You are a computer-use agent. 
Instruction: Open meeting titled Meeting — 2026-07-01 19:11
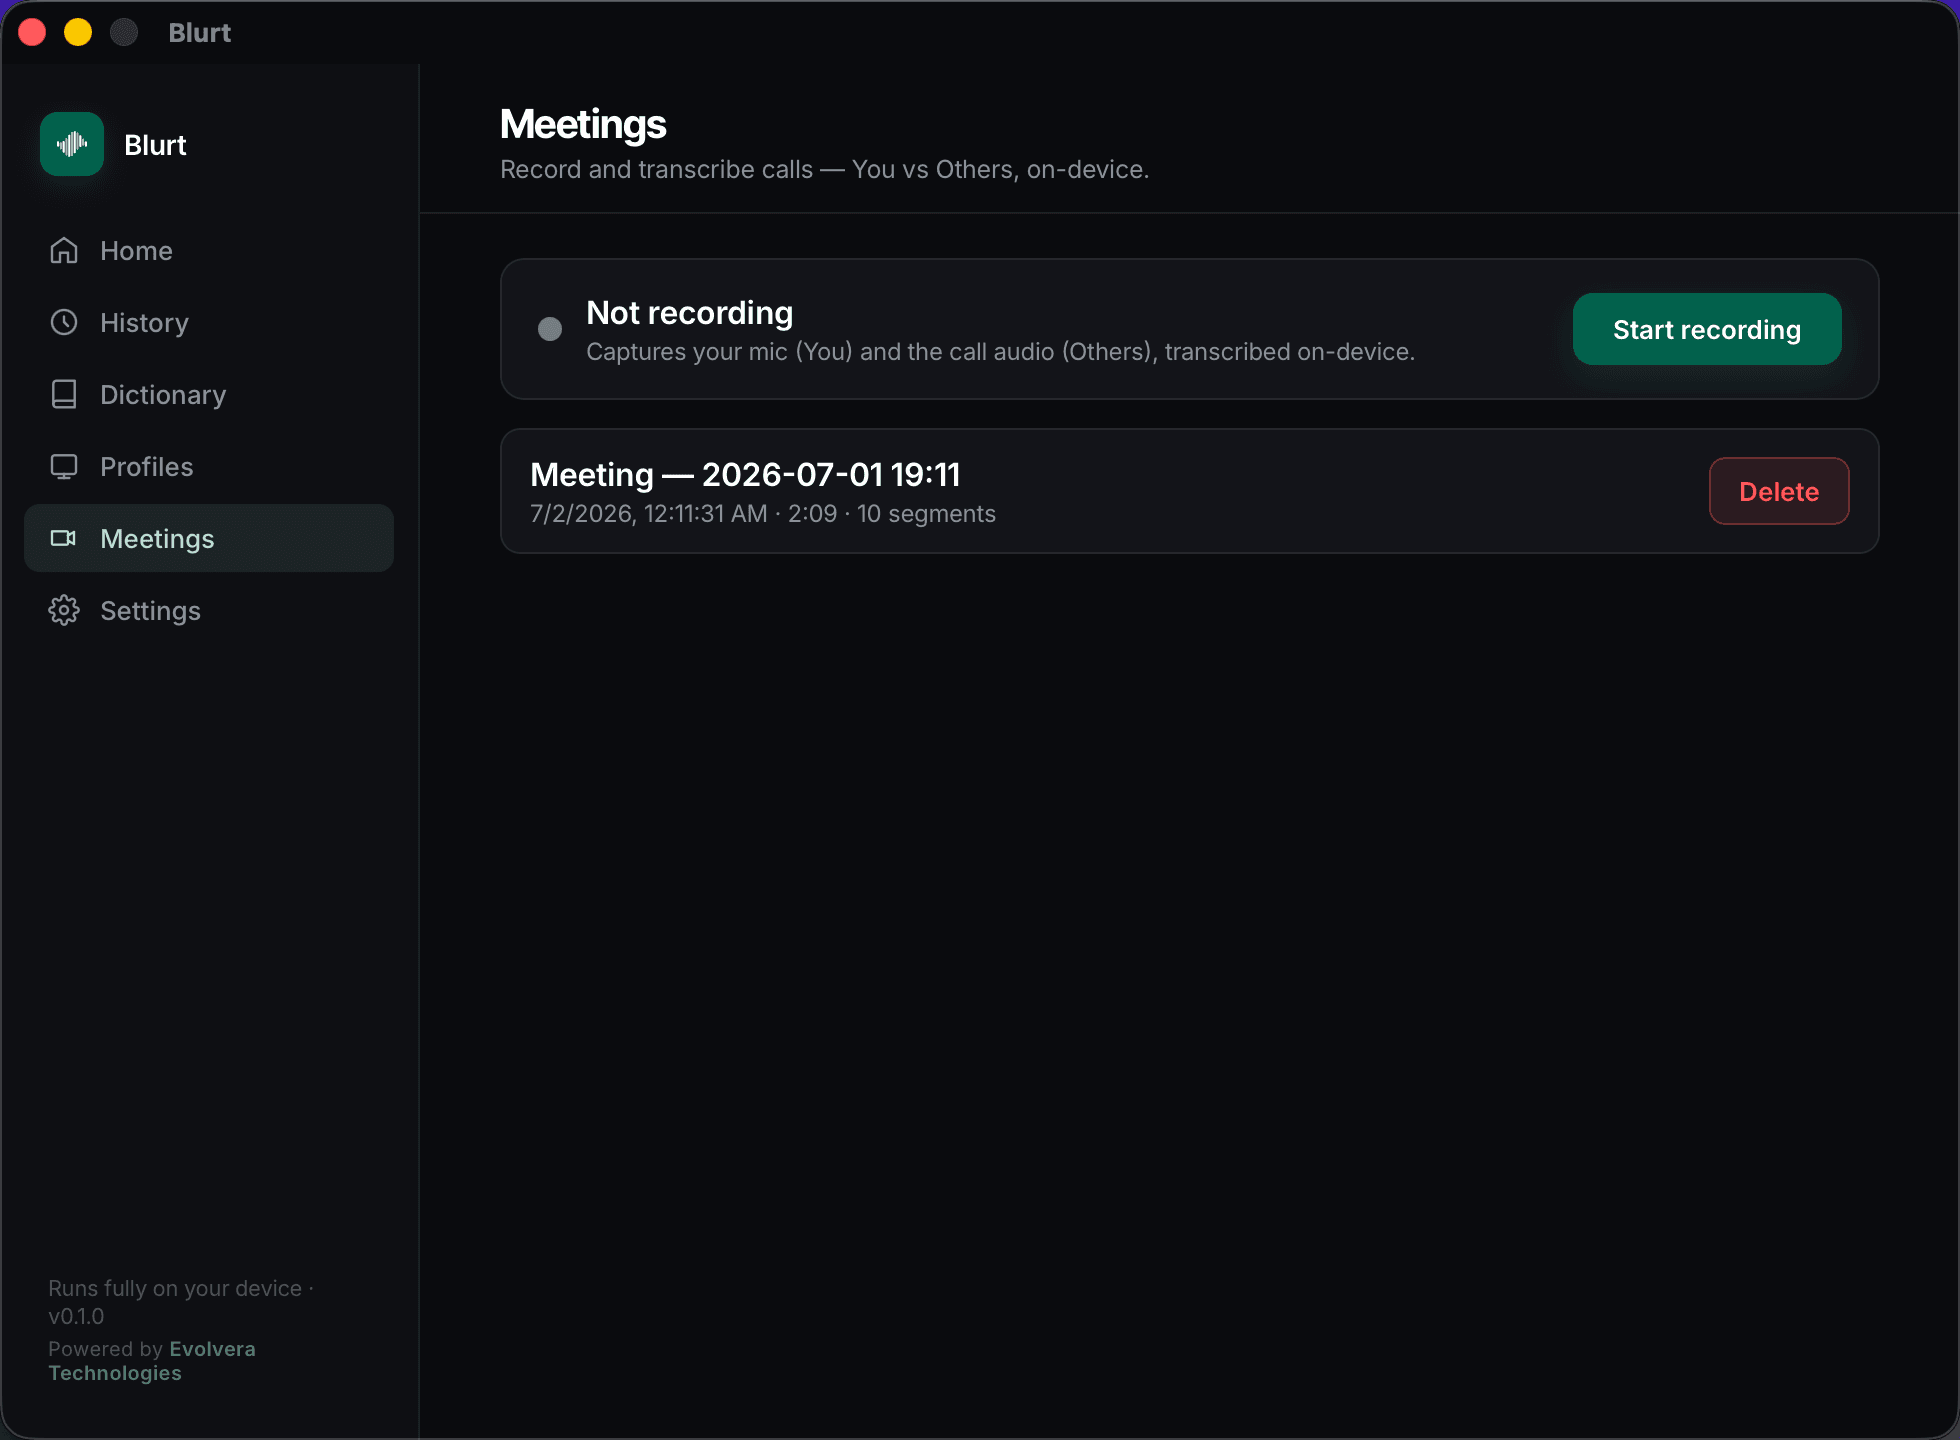click(745, 474)
